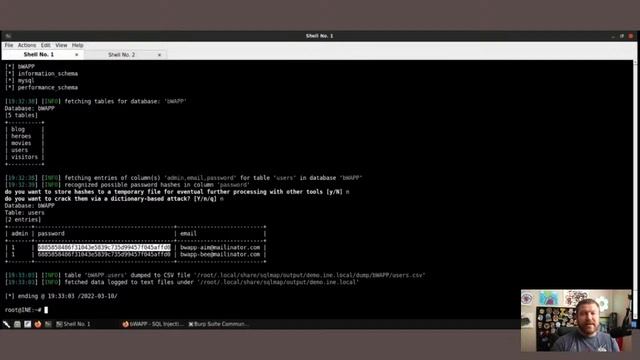Click the '[2 entries]' line
Screen dimensions: 640x360
point(23,220)
